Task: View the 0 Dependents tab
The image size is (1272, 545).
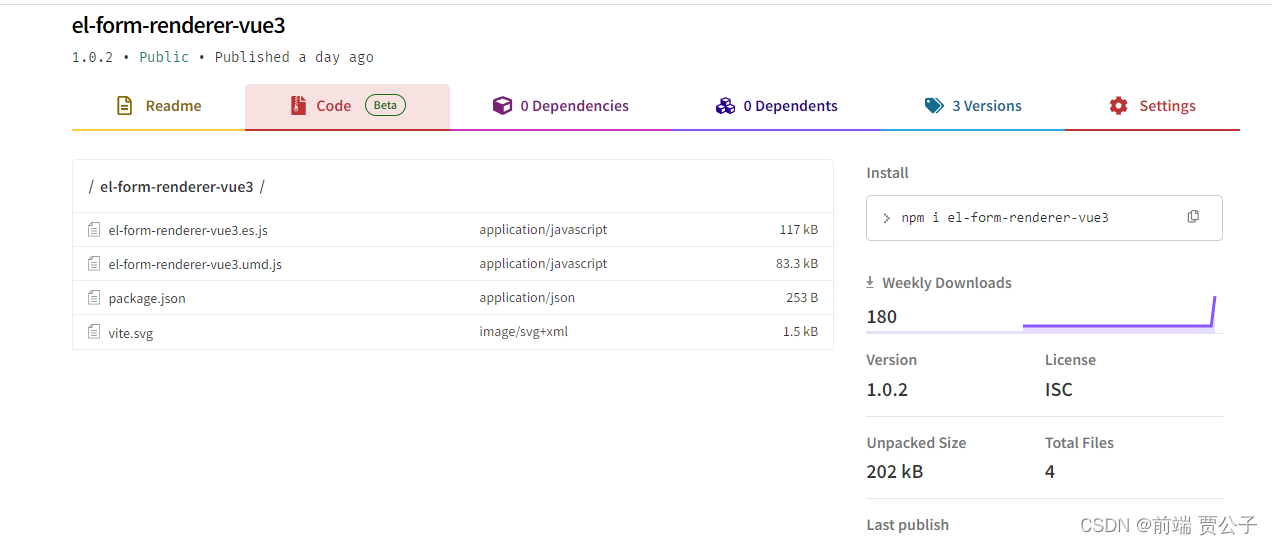Action: (777, 106)
